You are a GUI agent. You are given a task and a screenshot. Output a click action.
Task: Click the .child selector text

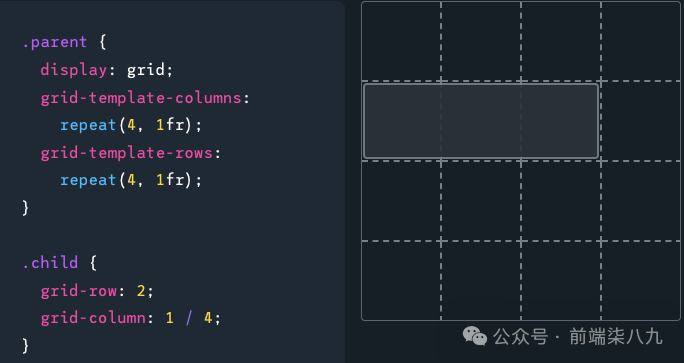coord(50,263)
